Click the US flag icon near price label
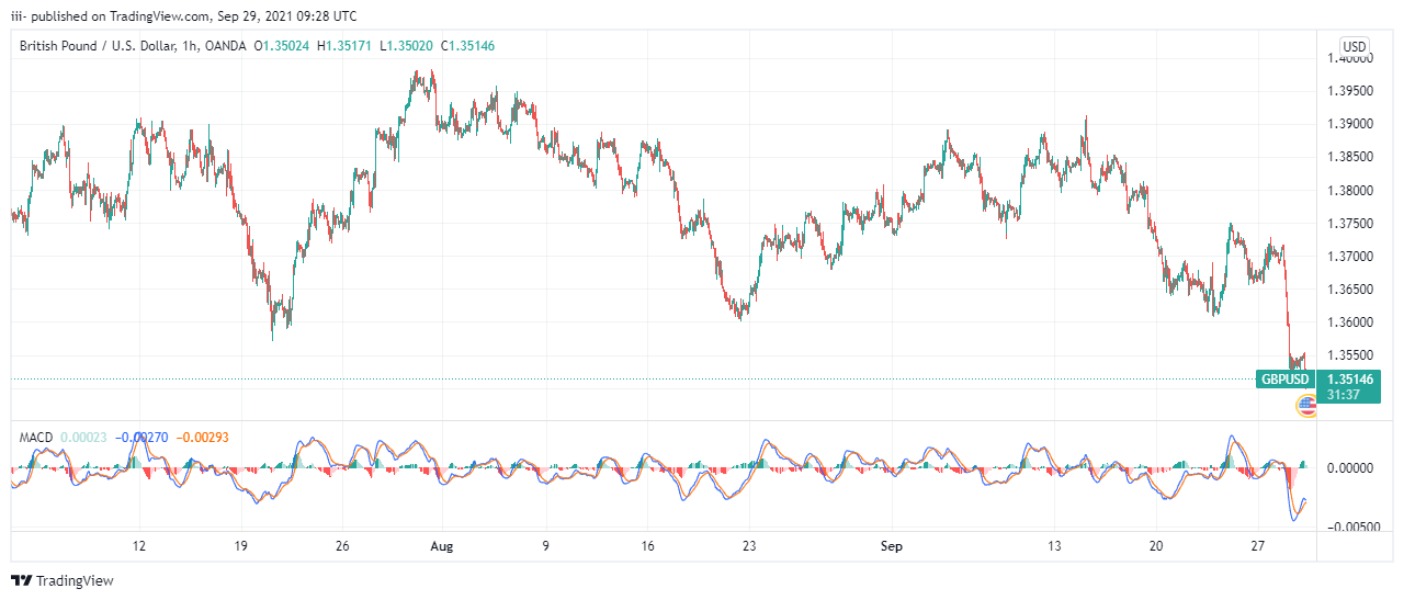This screenshot has width=1404, height=600. pyautogui.click(x=1306, y=405)
